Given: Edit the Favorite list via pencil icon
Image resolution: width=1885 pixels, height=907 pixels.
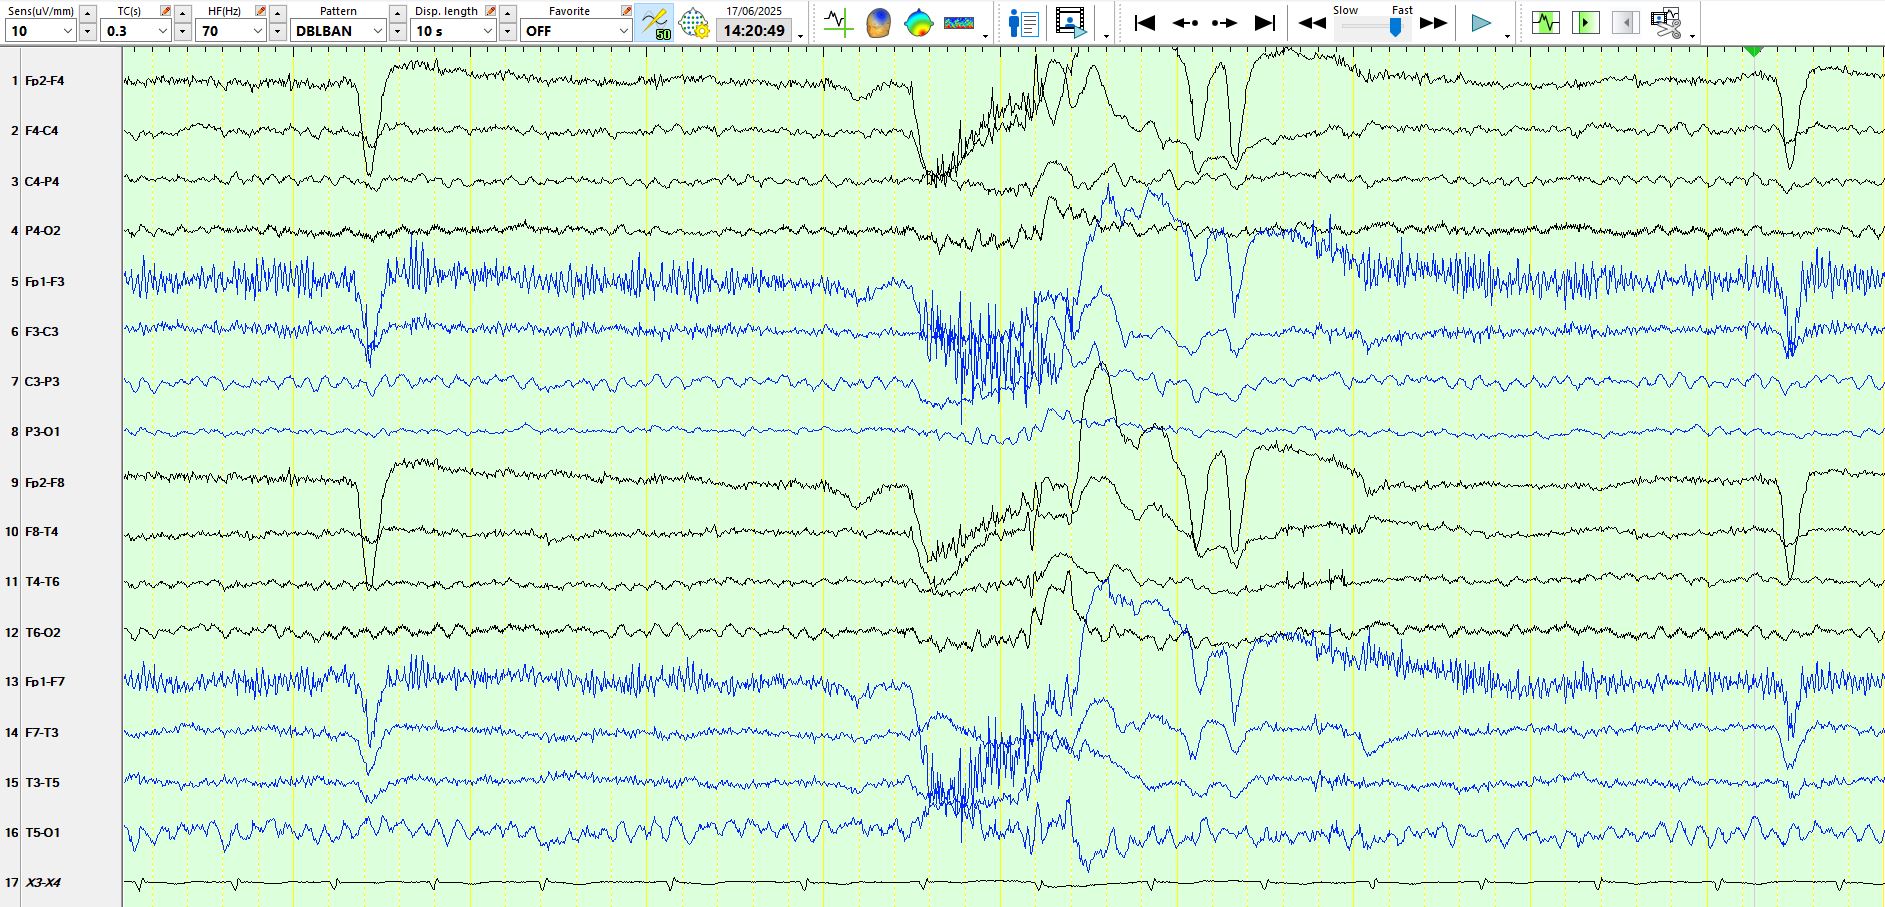Looking at the screenshot, I should pyautogui.click(x=626, y=11).
